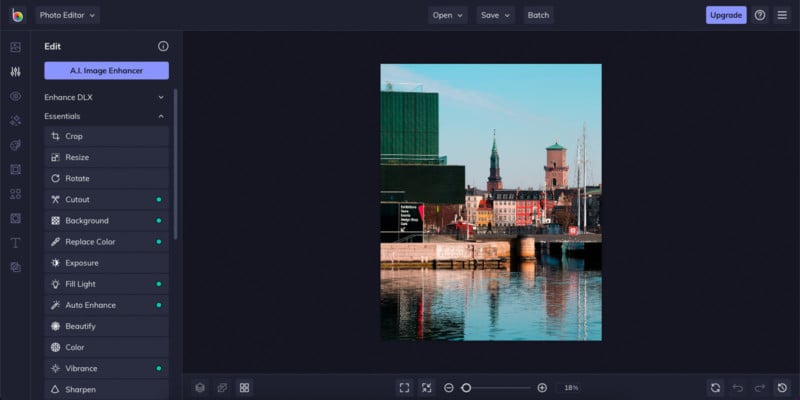Click the undo arrow

pos(738,387)
